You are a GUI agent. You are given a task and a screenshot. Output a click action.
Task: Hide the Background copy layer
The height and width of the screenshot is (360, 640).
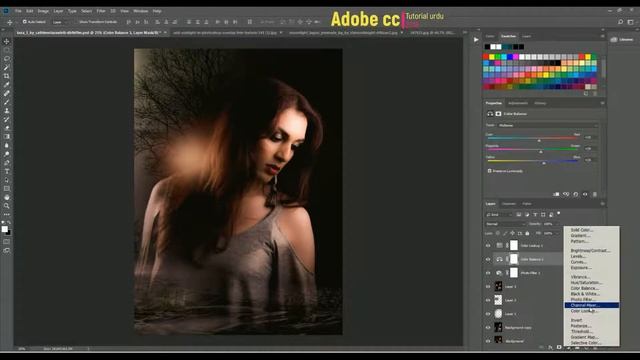click(488, 327)
